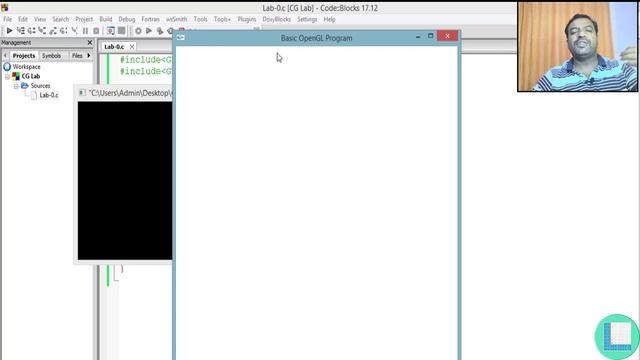Open the Search menu
The height and width of the screenshot is (360, 640).
pyautogui.click(x=60, y=19)
